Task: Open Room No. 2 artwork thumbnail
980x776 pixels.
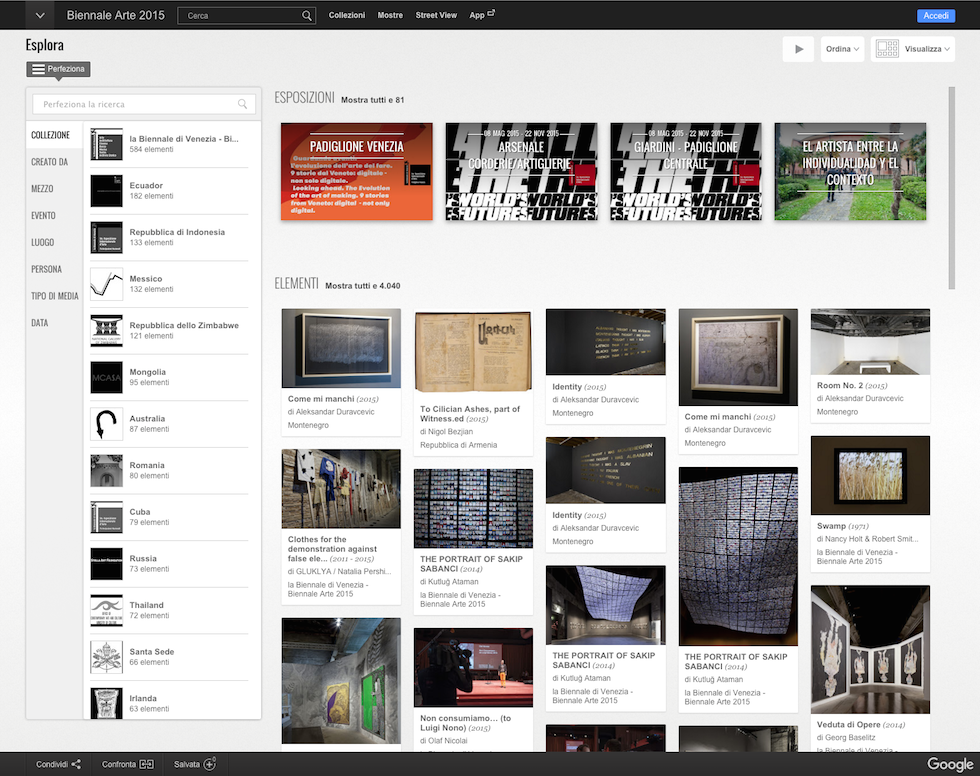Action: click(870, 342)
